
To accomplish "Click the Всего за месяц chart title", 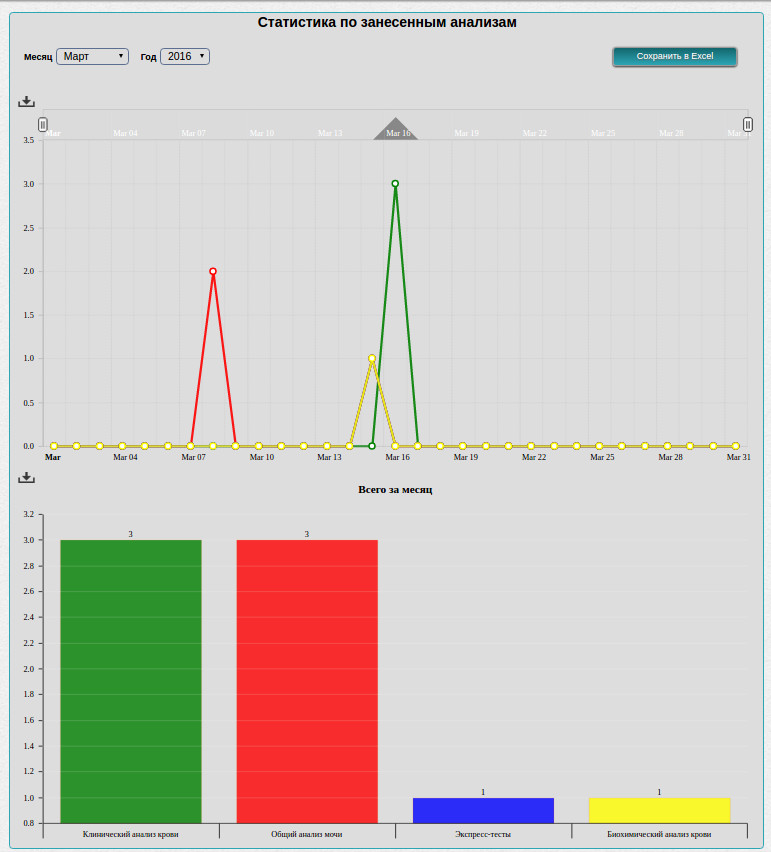I will pos(395,490).
